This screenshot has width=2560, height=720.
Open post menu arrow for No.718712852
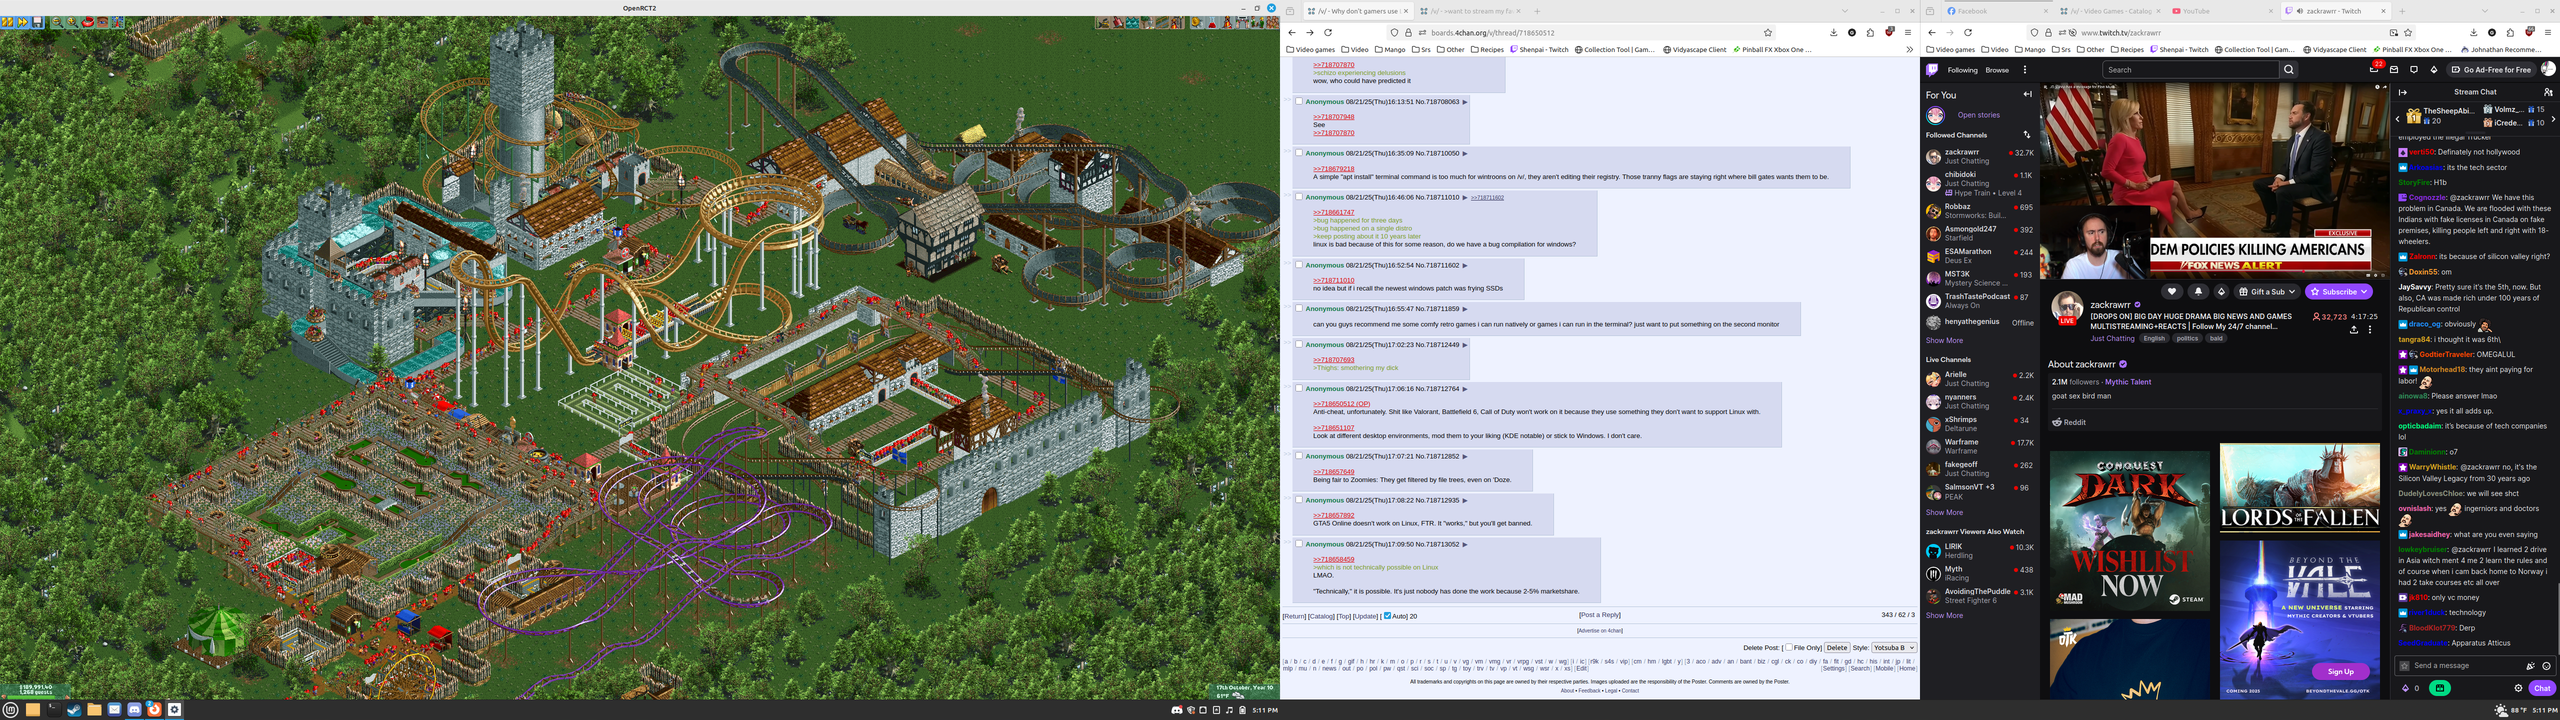pos(1465,457)
